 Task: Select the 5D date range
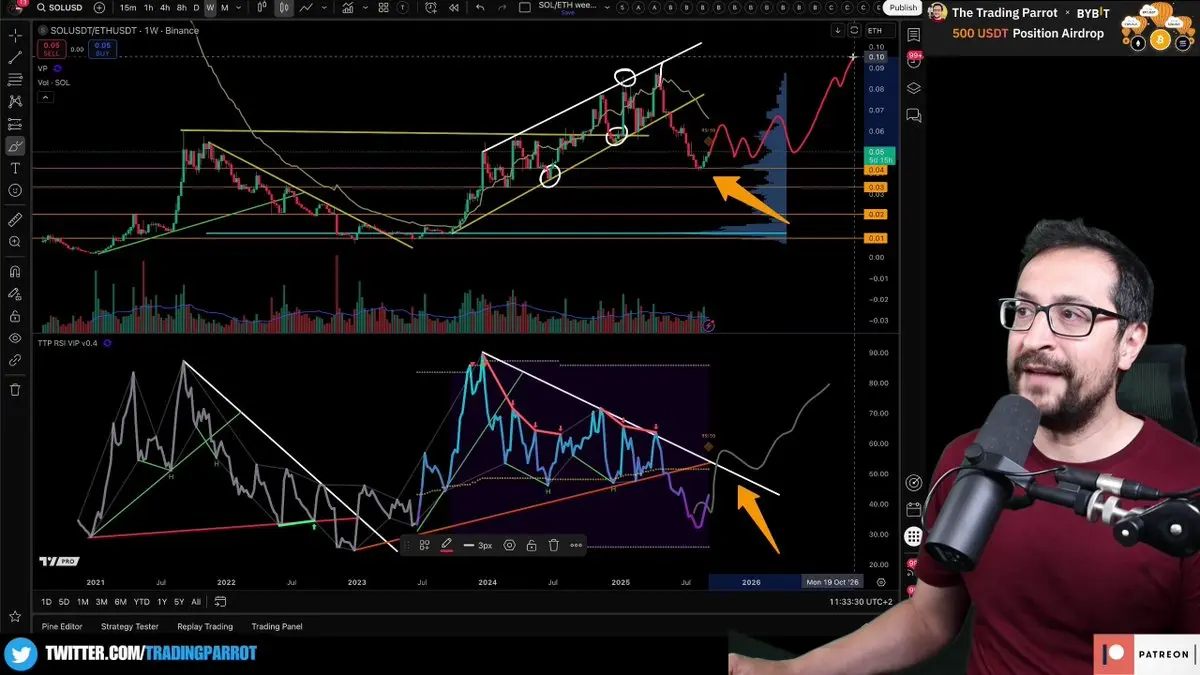coord(64,601)
